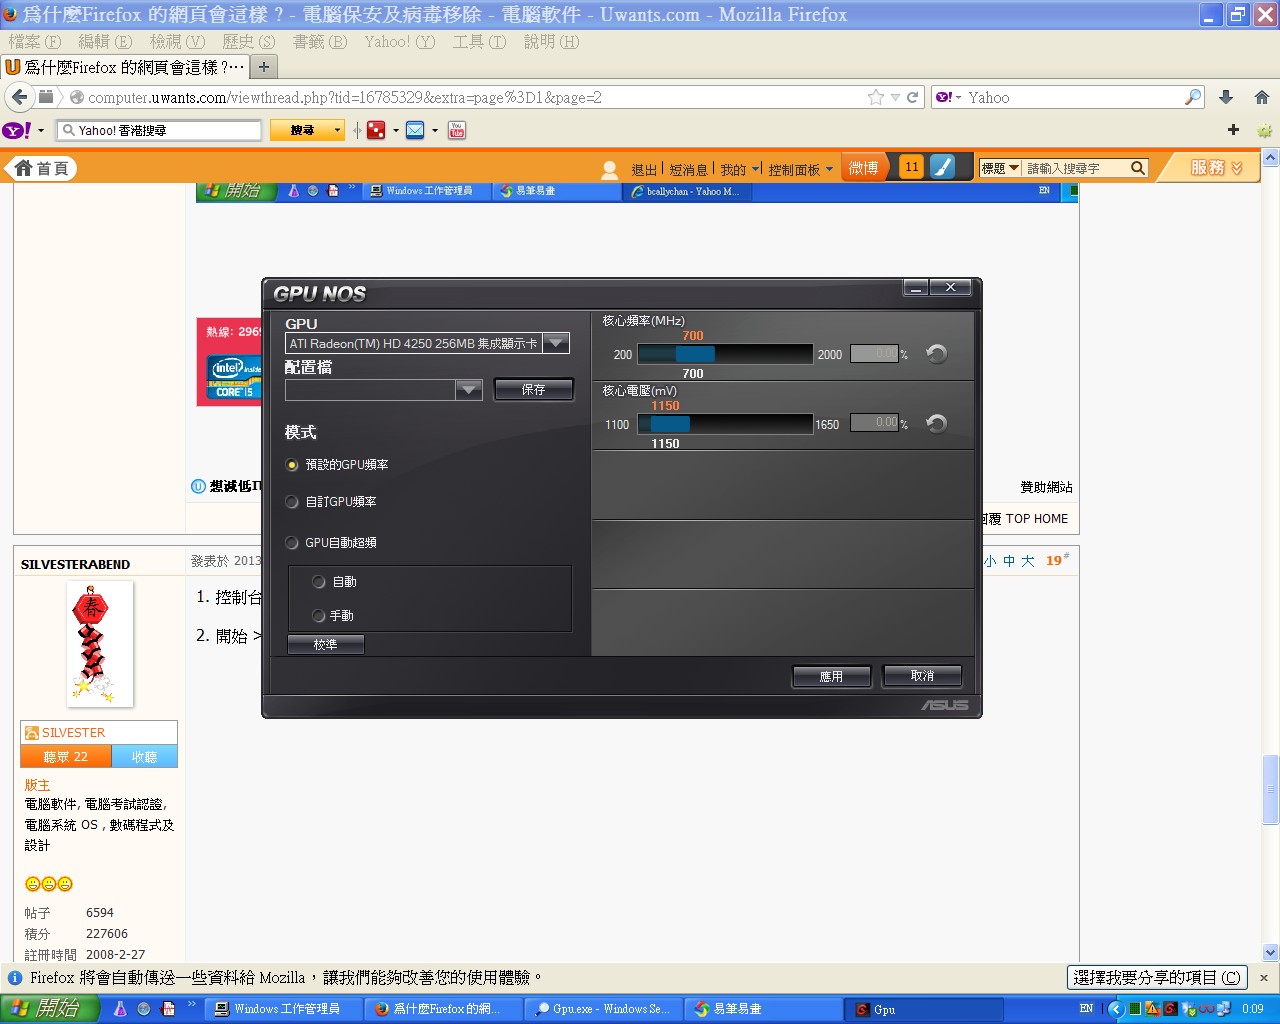Select the 自訂GPU頻率 mode

pyautogui.click(x=292, y=502)
